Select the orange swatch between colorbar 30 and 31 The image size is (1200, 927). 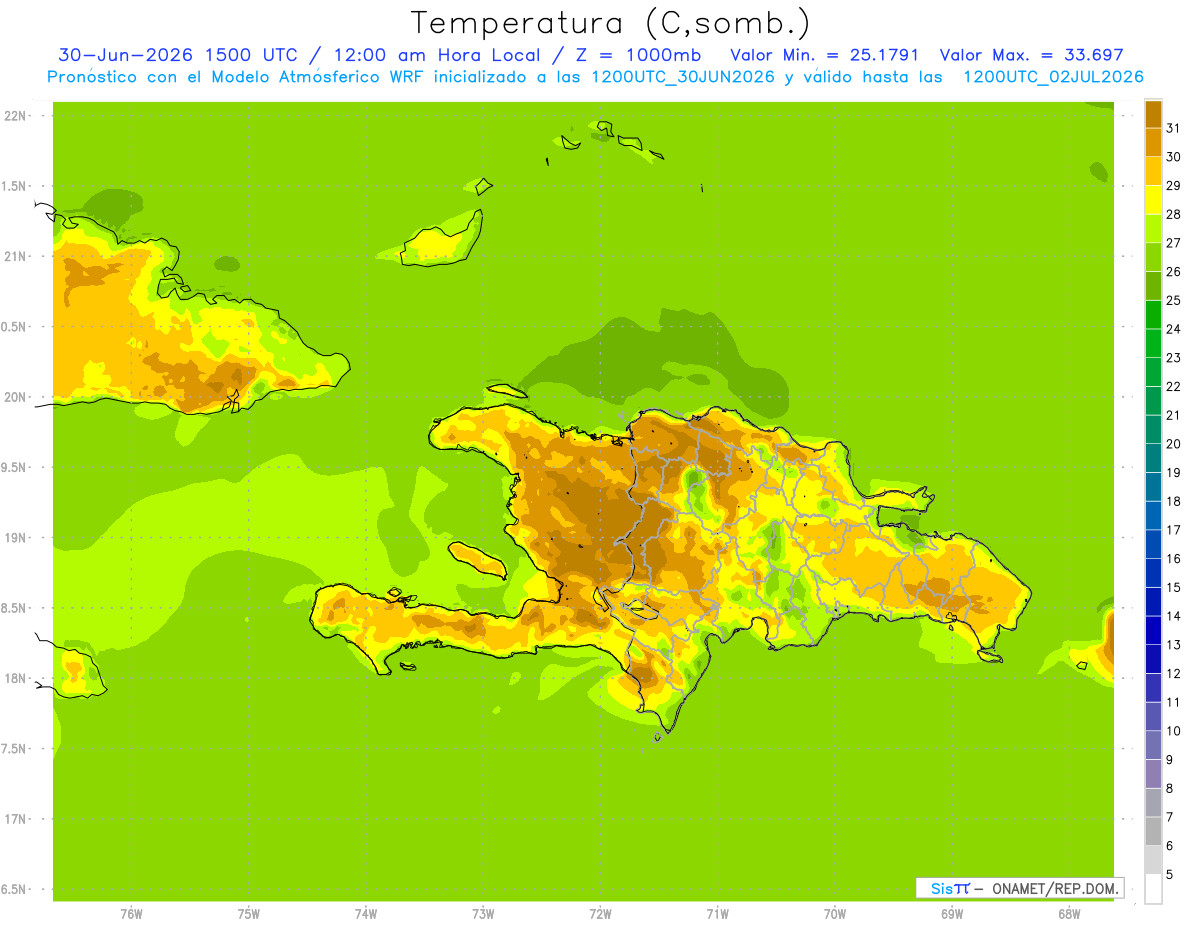point(1153,142)
